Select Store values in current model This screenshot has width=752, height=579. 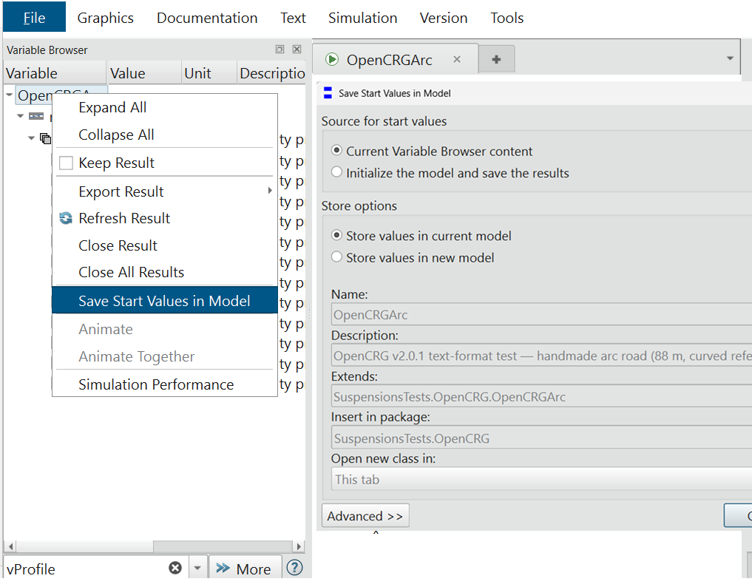pyautogui.click(x=337, y=236)
